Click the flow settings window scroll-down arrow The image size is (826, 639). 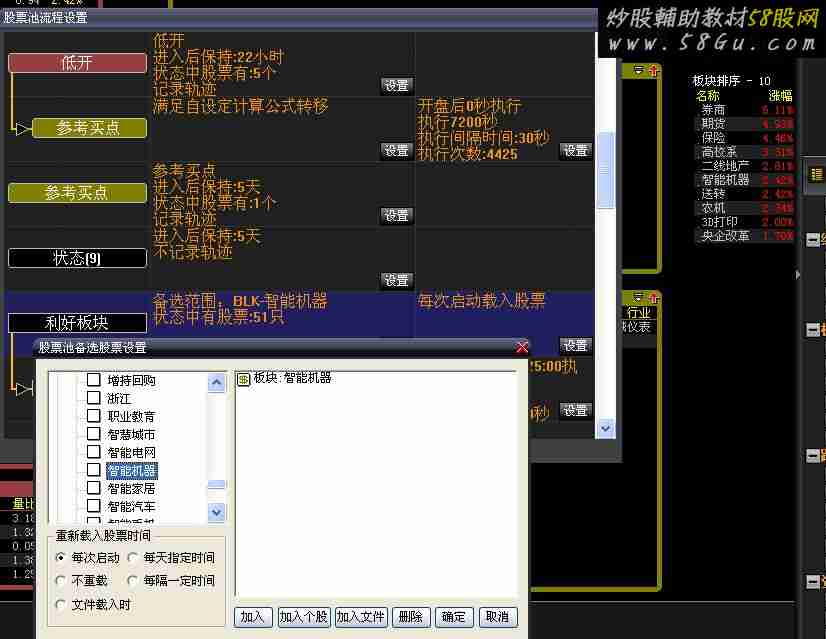tap(605, 429)
